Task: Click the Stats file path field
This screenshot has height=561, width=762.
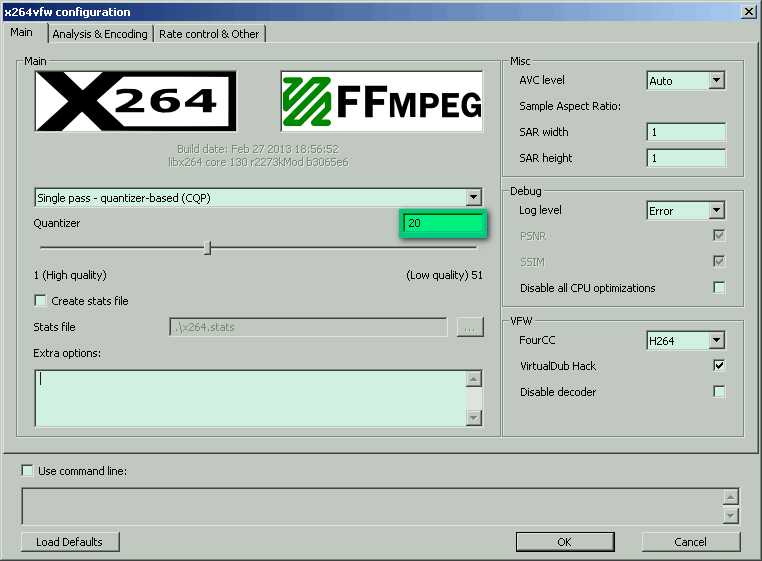Action: (308, 327)
